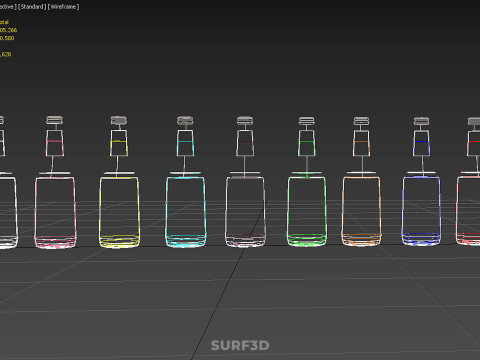Pick the cap above the cyan bottle
The height and width of the screenshot is (360, 480).
pyautogui.click(x=185, y=120)
